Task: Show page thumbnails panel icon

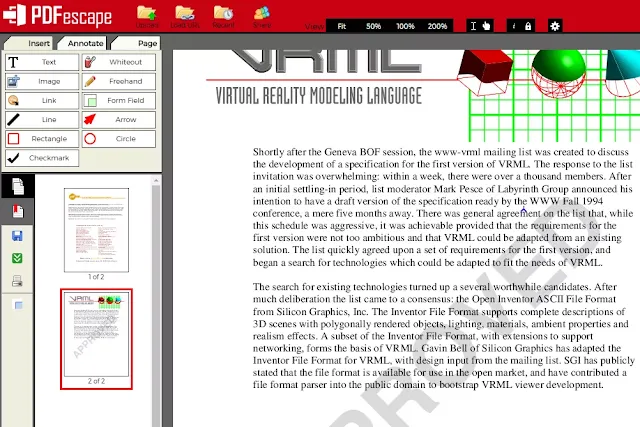Action: click(18, 187)
